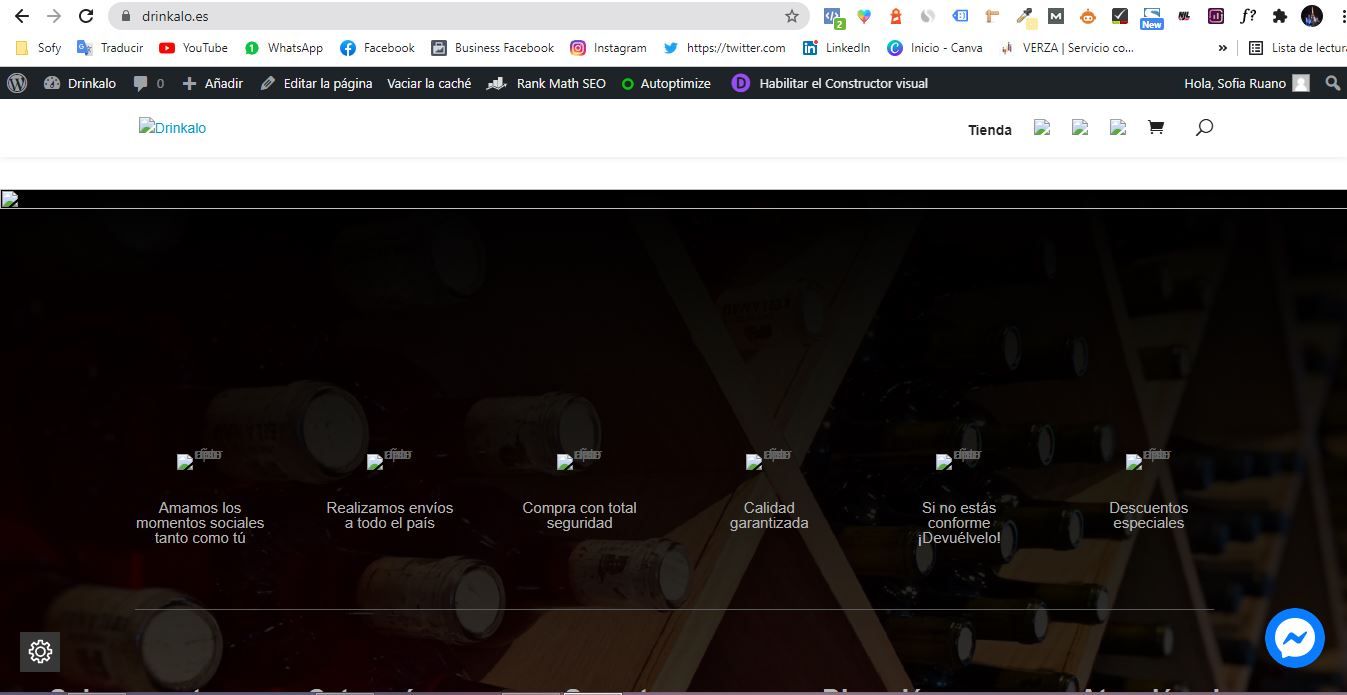
Task: Click Editar la página
Action: [316, 83]
